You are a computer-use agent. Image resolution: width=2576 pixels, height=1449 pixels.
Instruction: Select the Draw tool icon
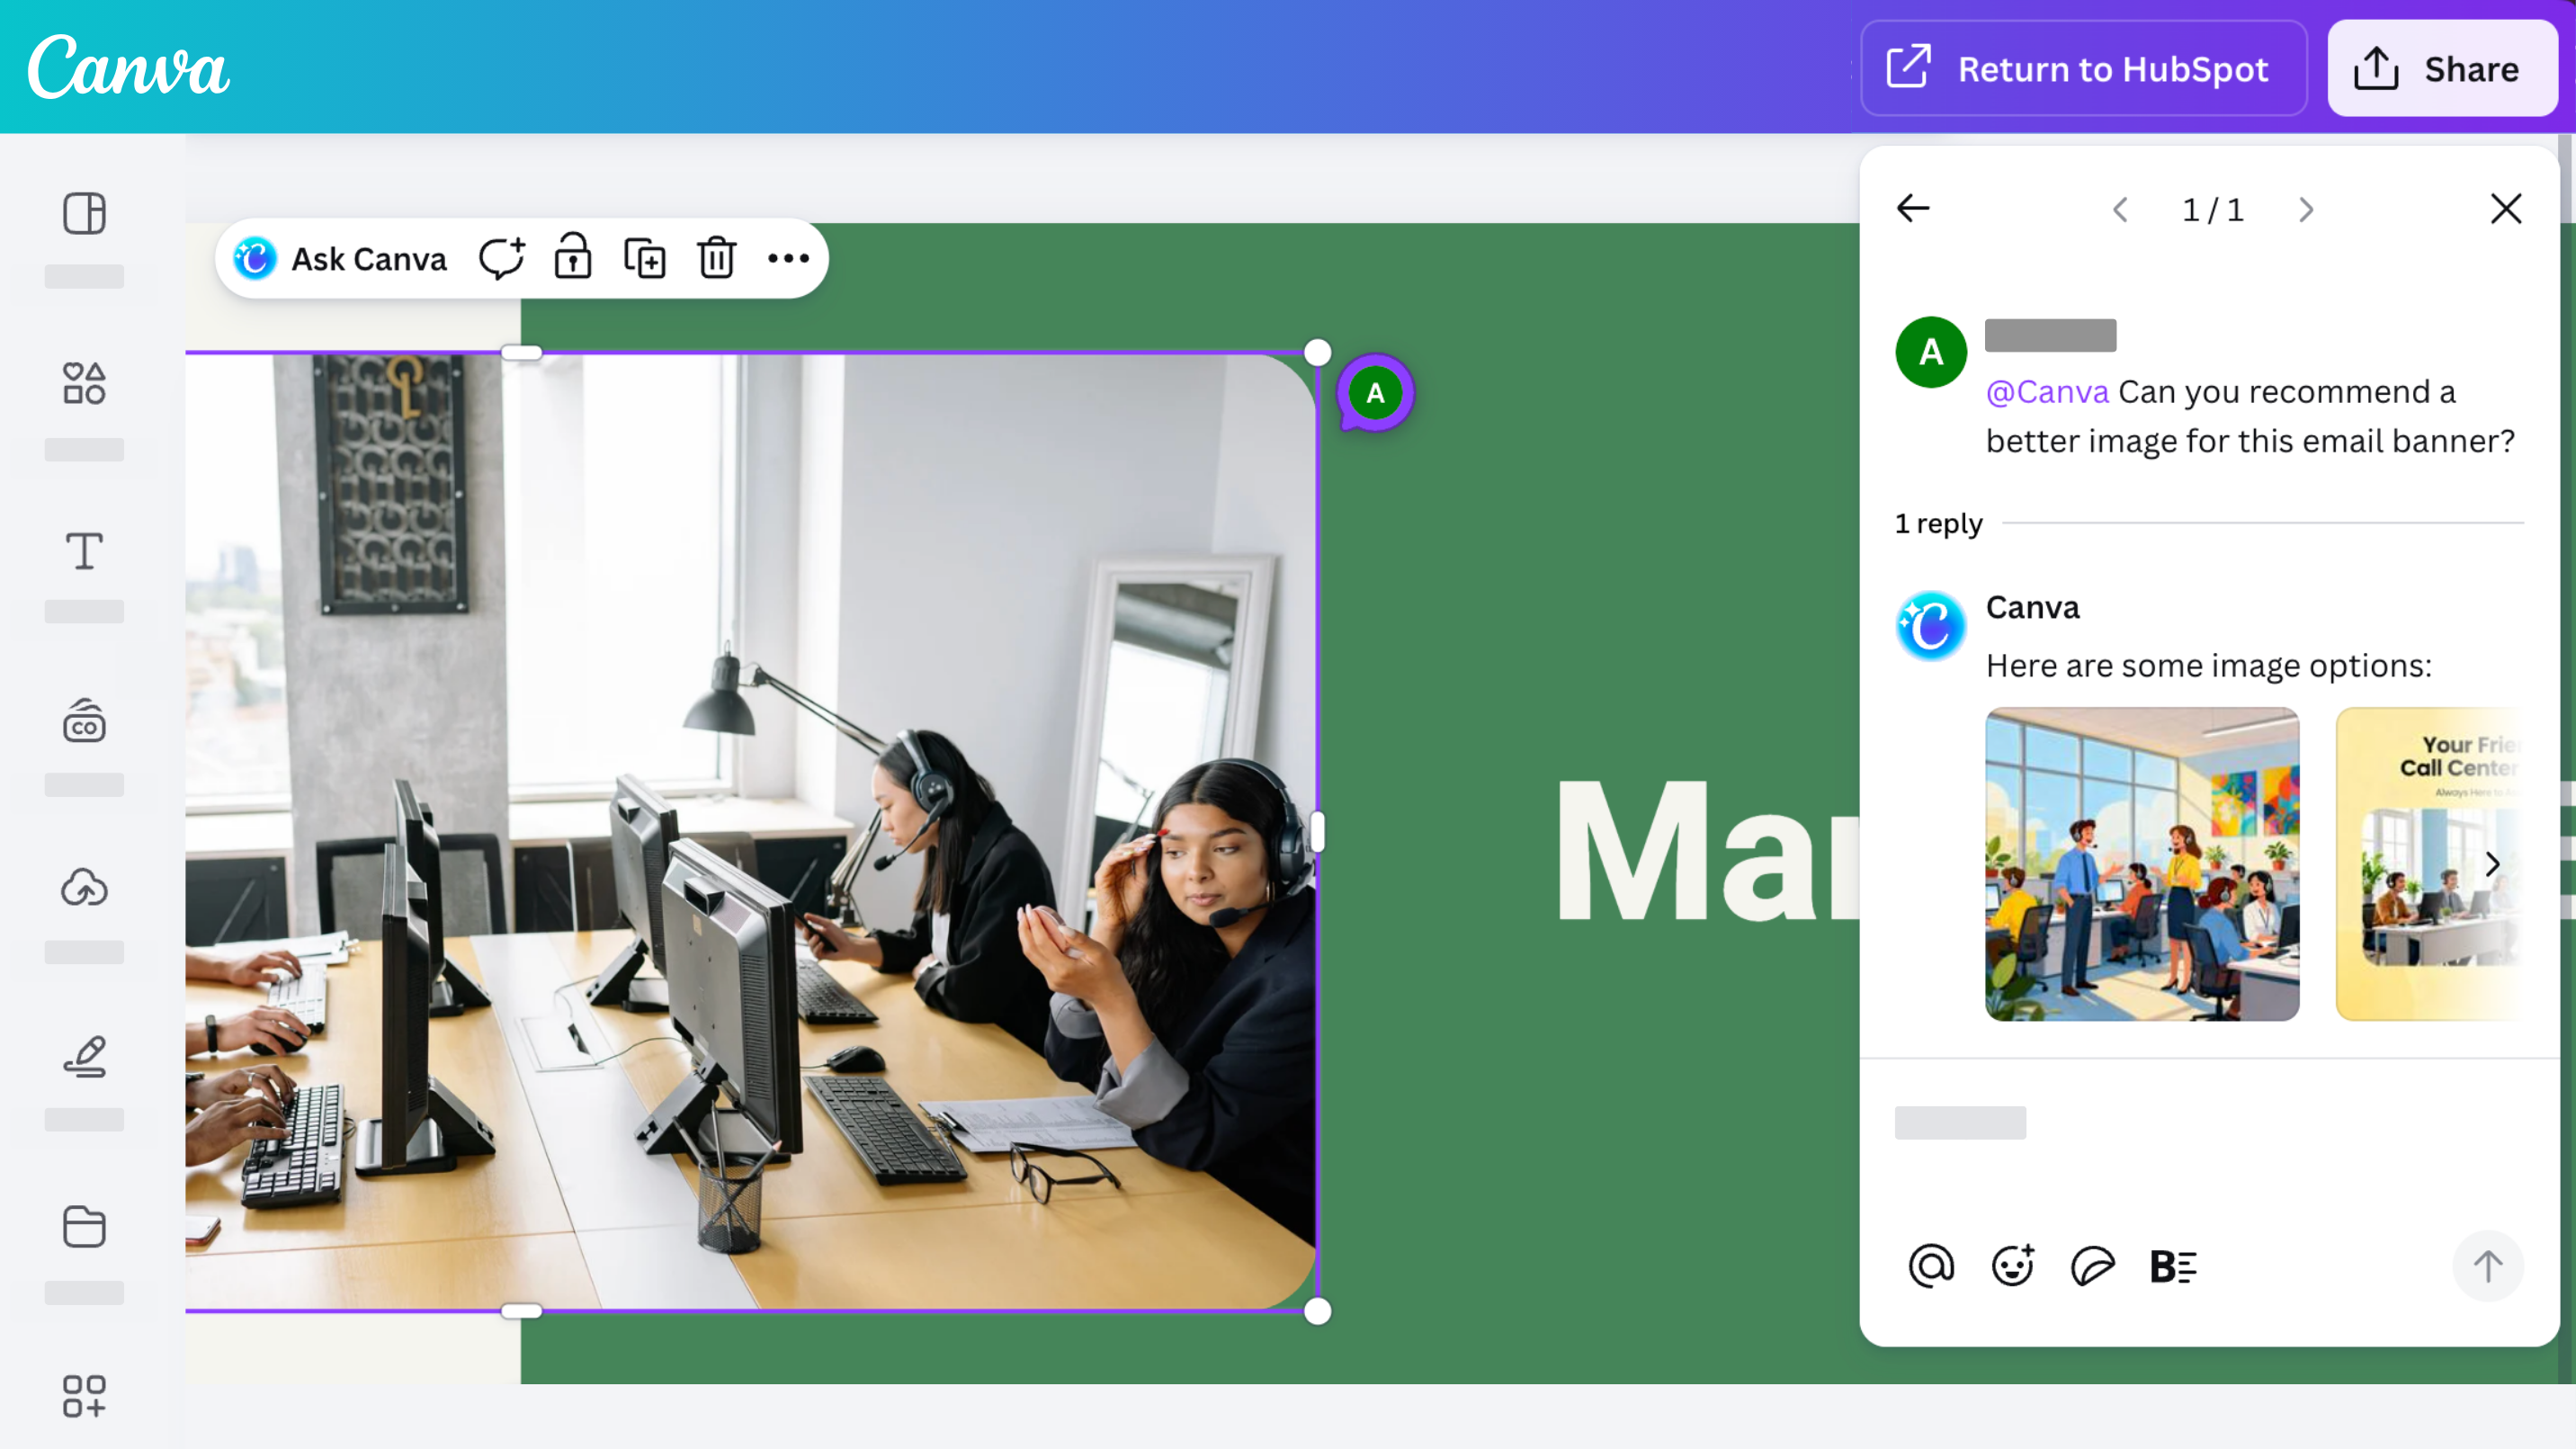point(84,1056)
